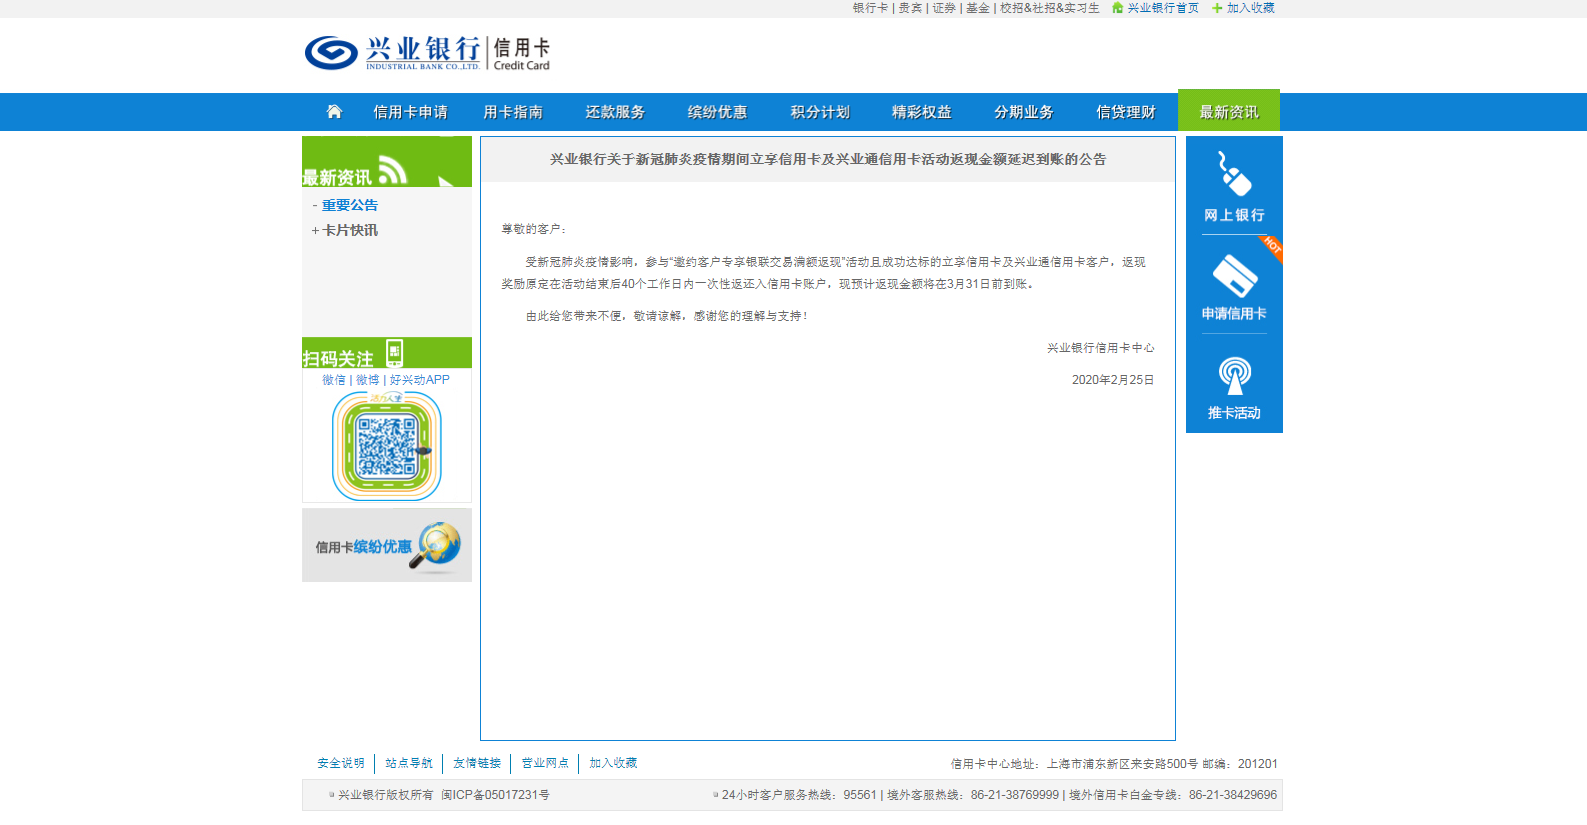Screen dimensions: 1587x825
Task: Go to 还款服务 in navigation
Action: [x=615, y=112]
